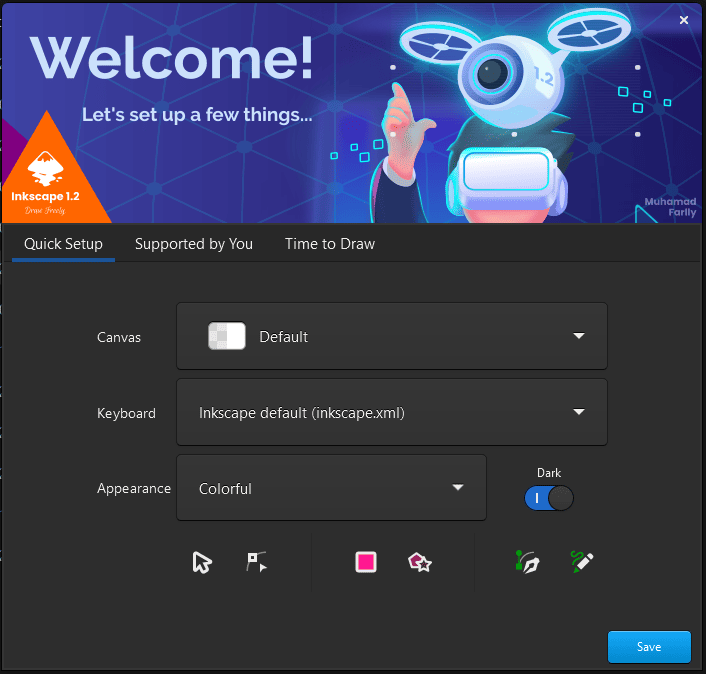The height and width of the screenshot is (674, 706).
Task: Click the Node tool preview icon
Action: (x=257, y=562)
